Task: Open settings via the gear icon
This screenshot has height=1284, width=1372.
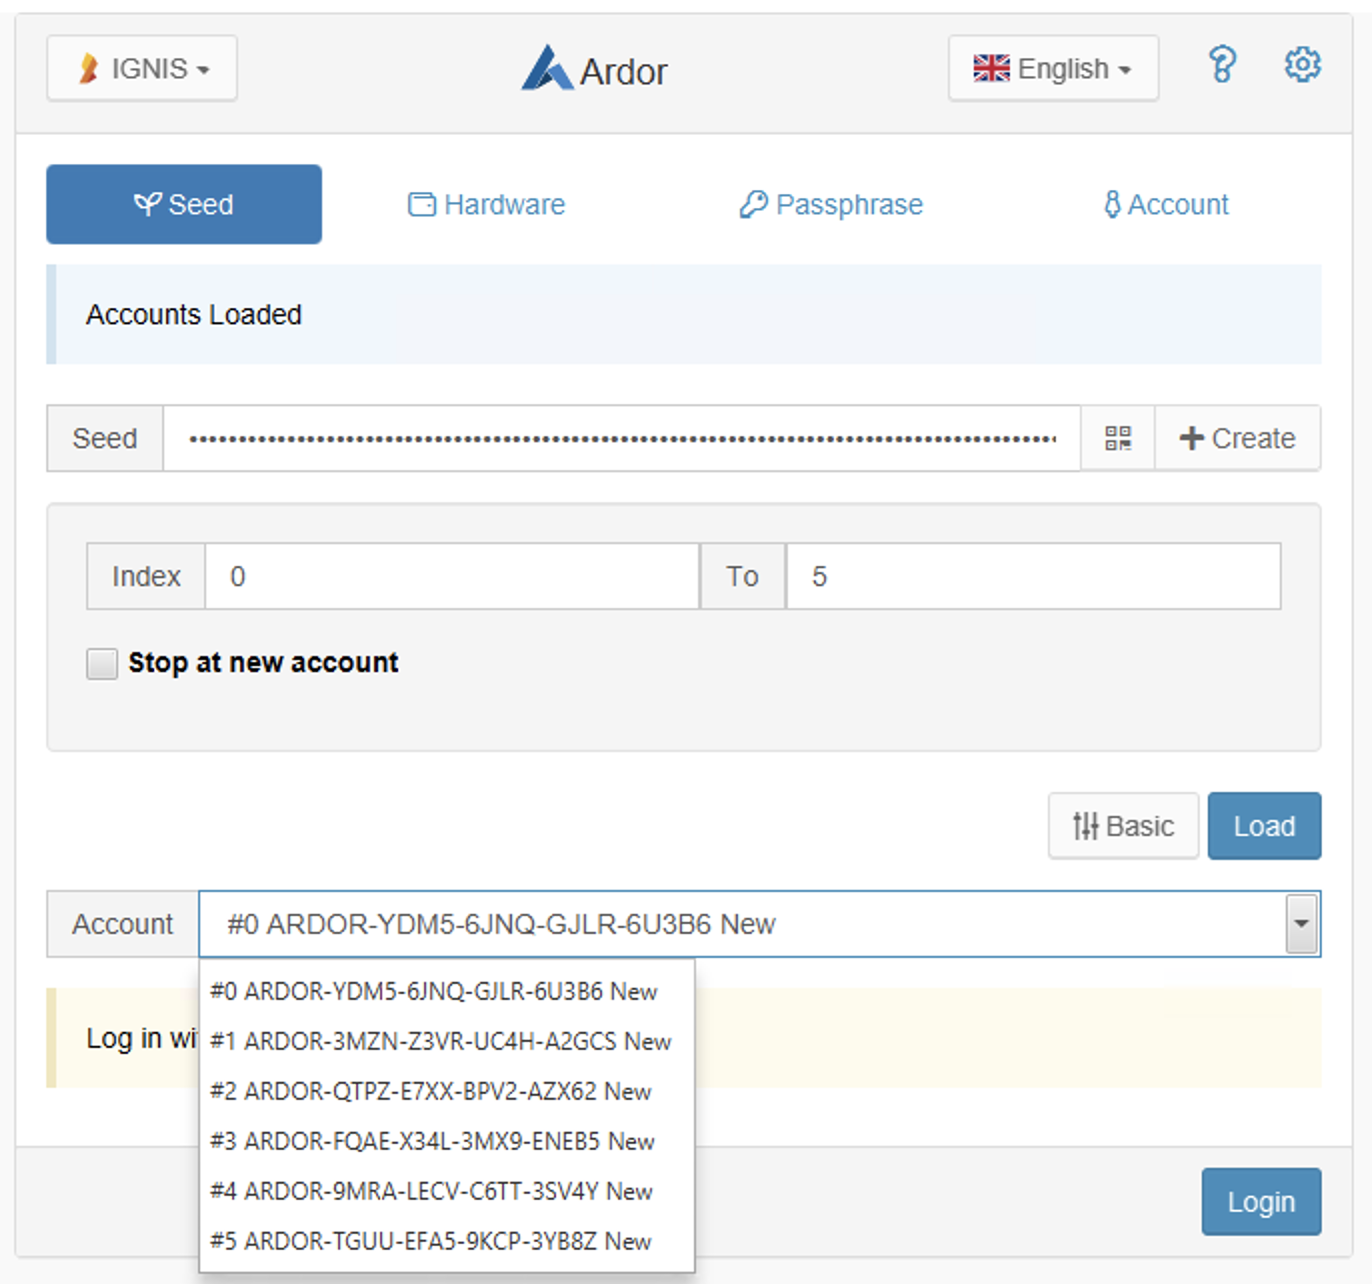Action: (1301, 66)
